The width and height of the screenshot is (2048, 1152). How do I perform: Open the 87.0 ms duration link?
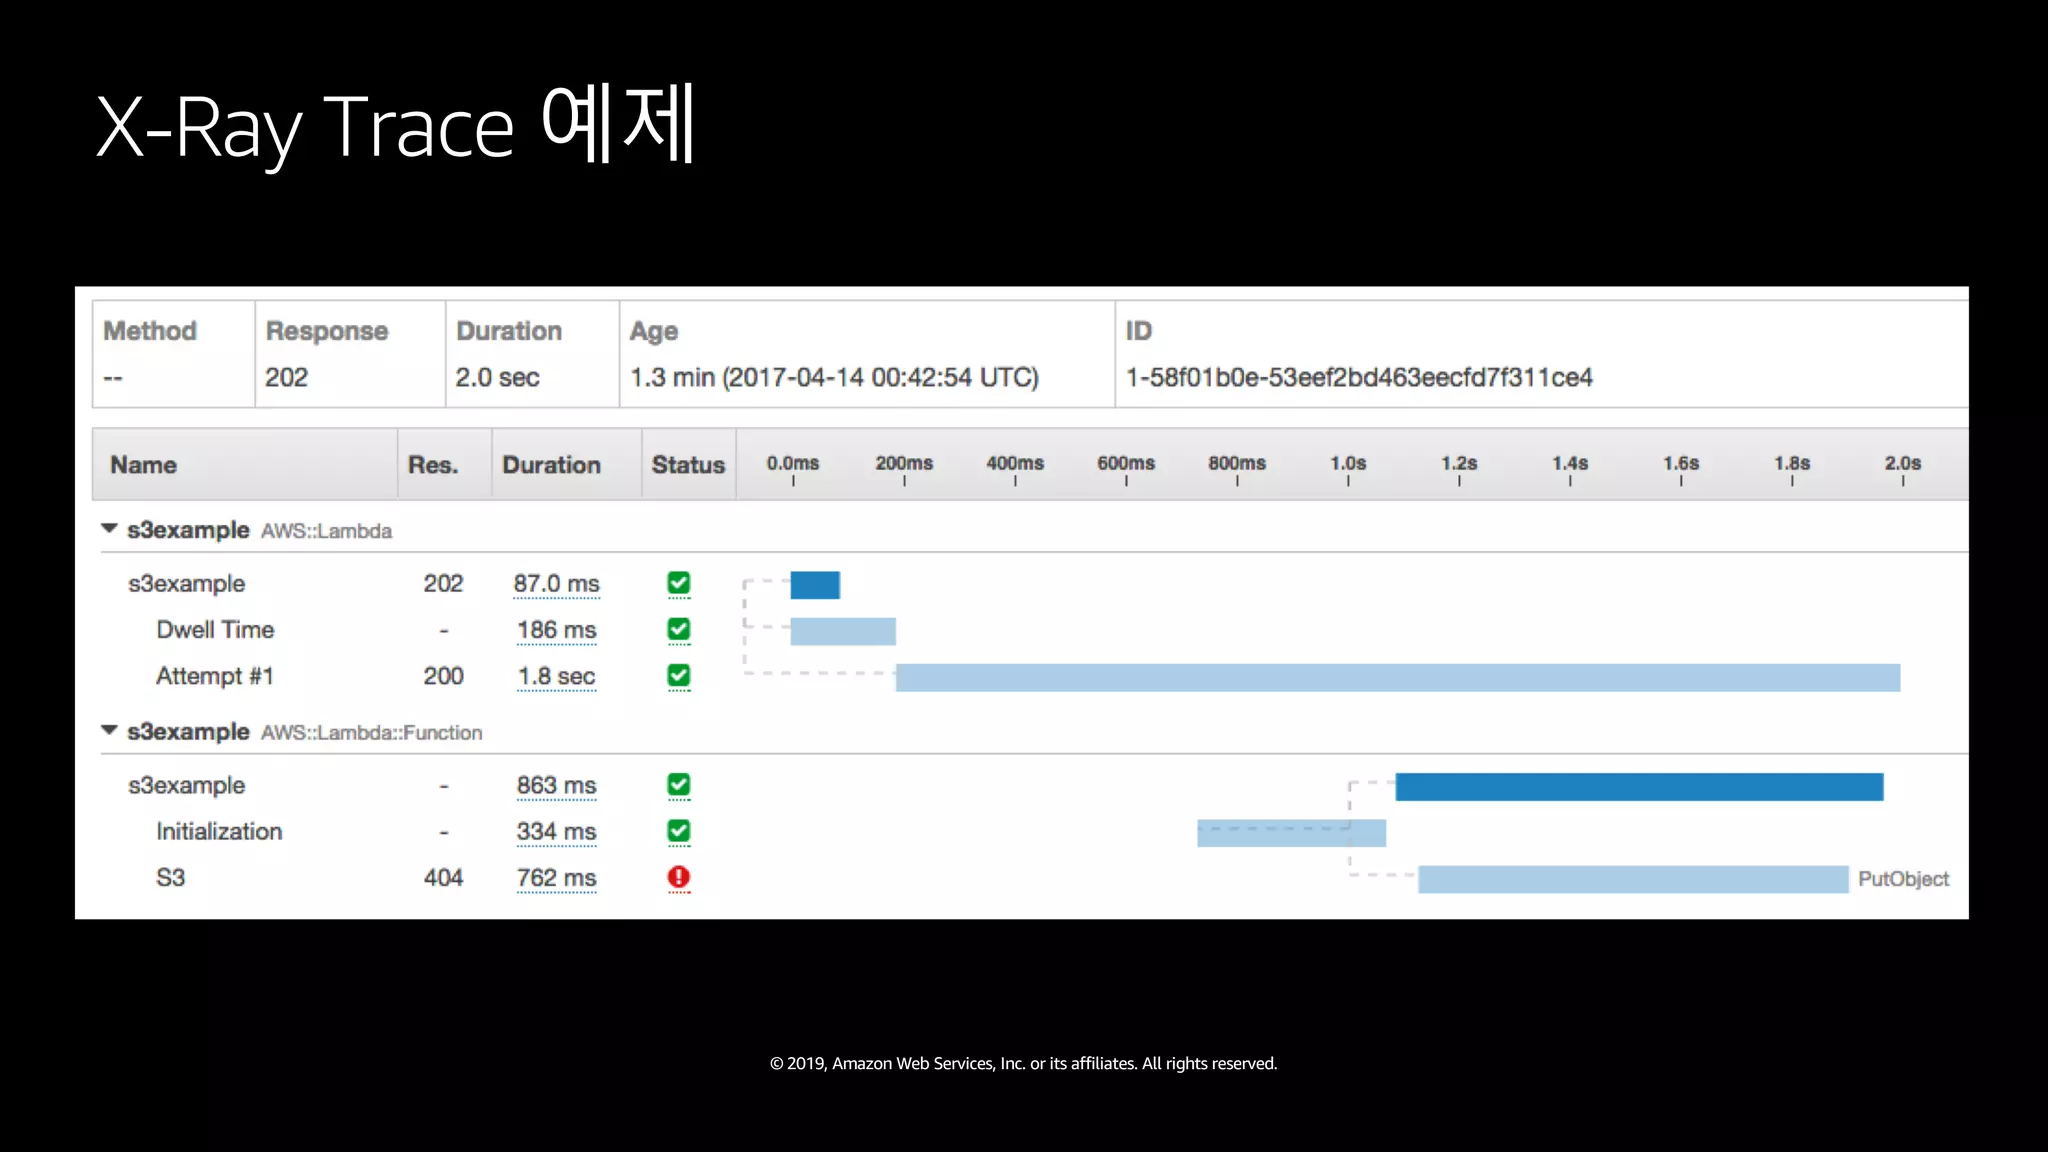pos(556,584)
